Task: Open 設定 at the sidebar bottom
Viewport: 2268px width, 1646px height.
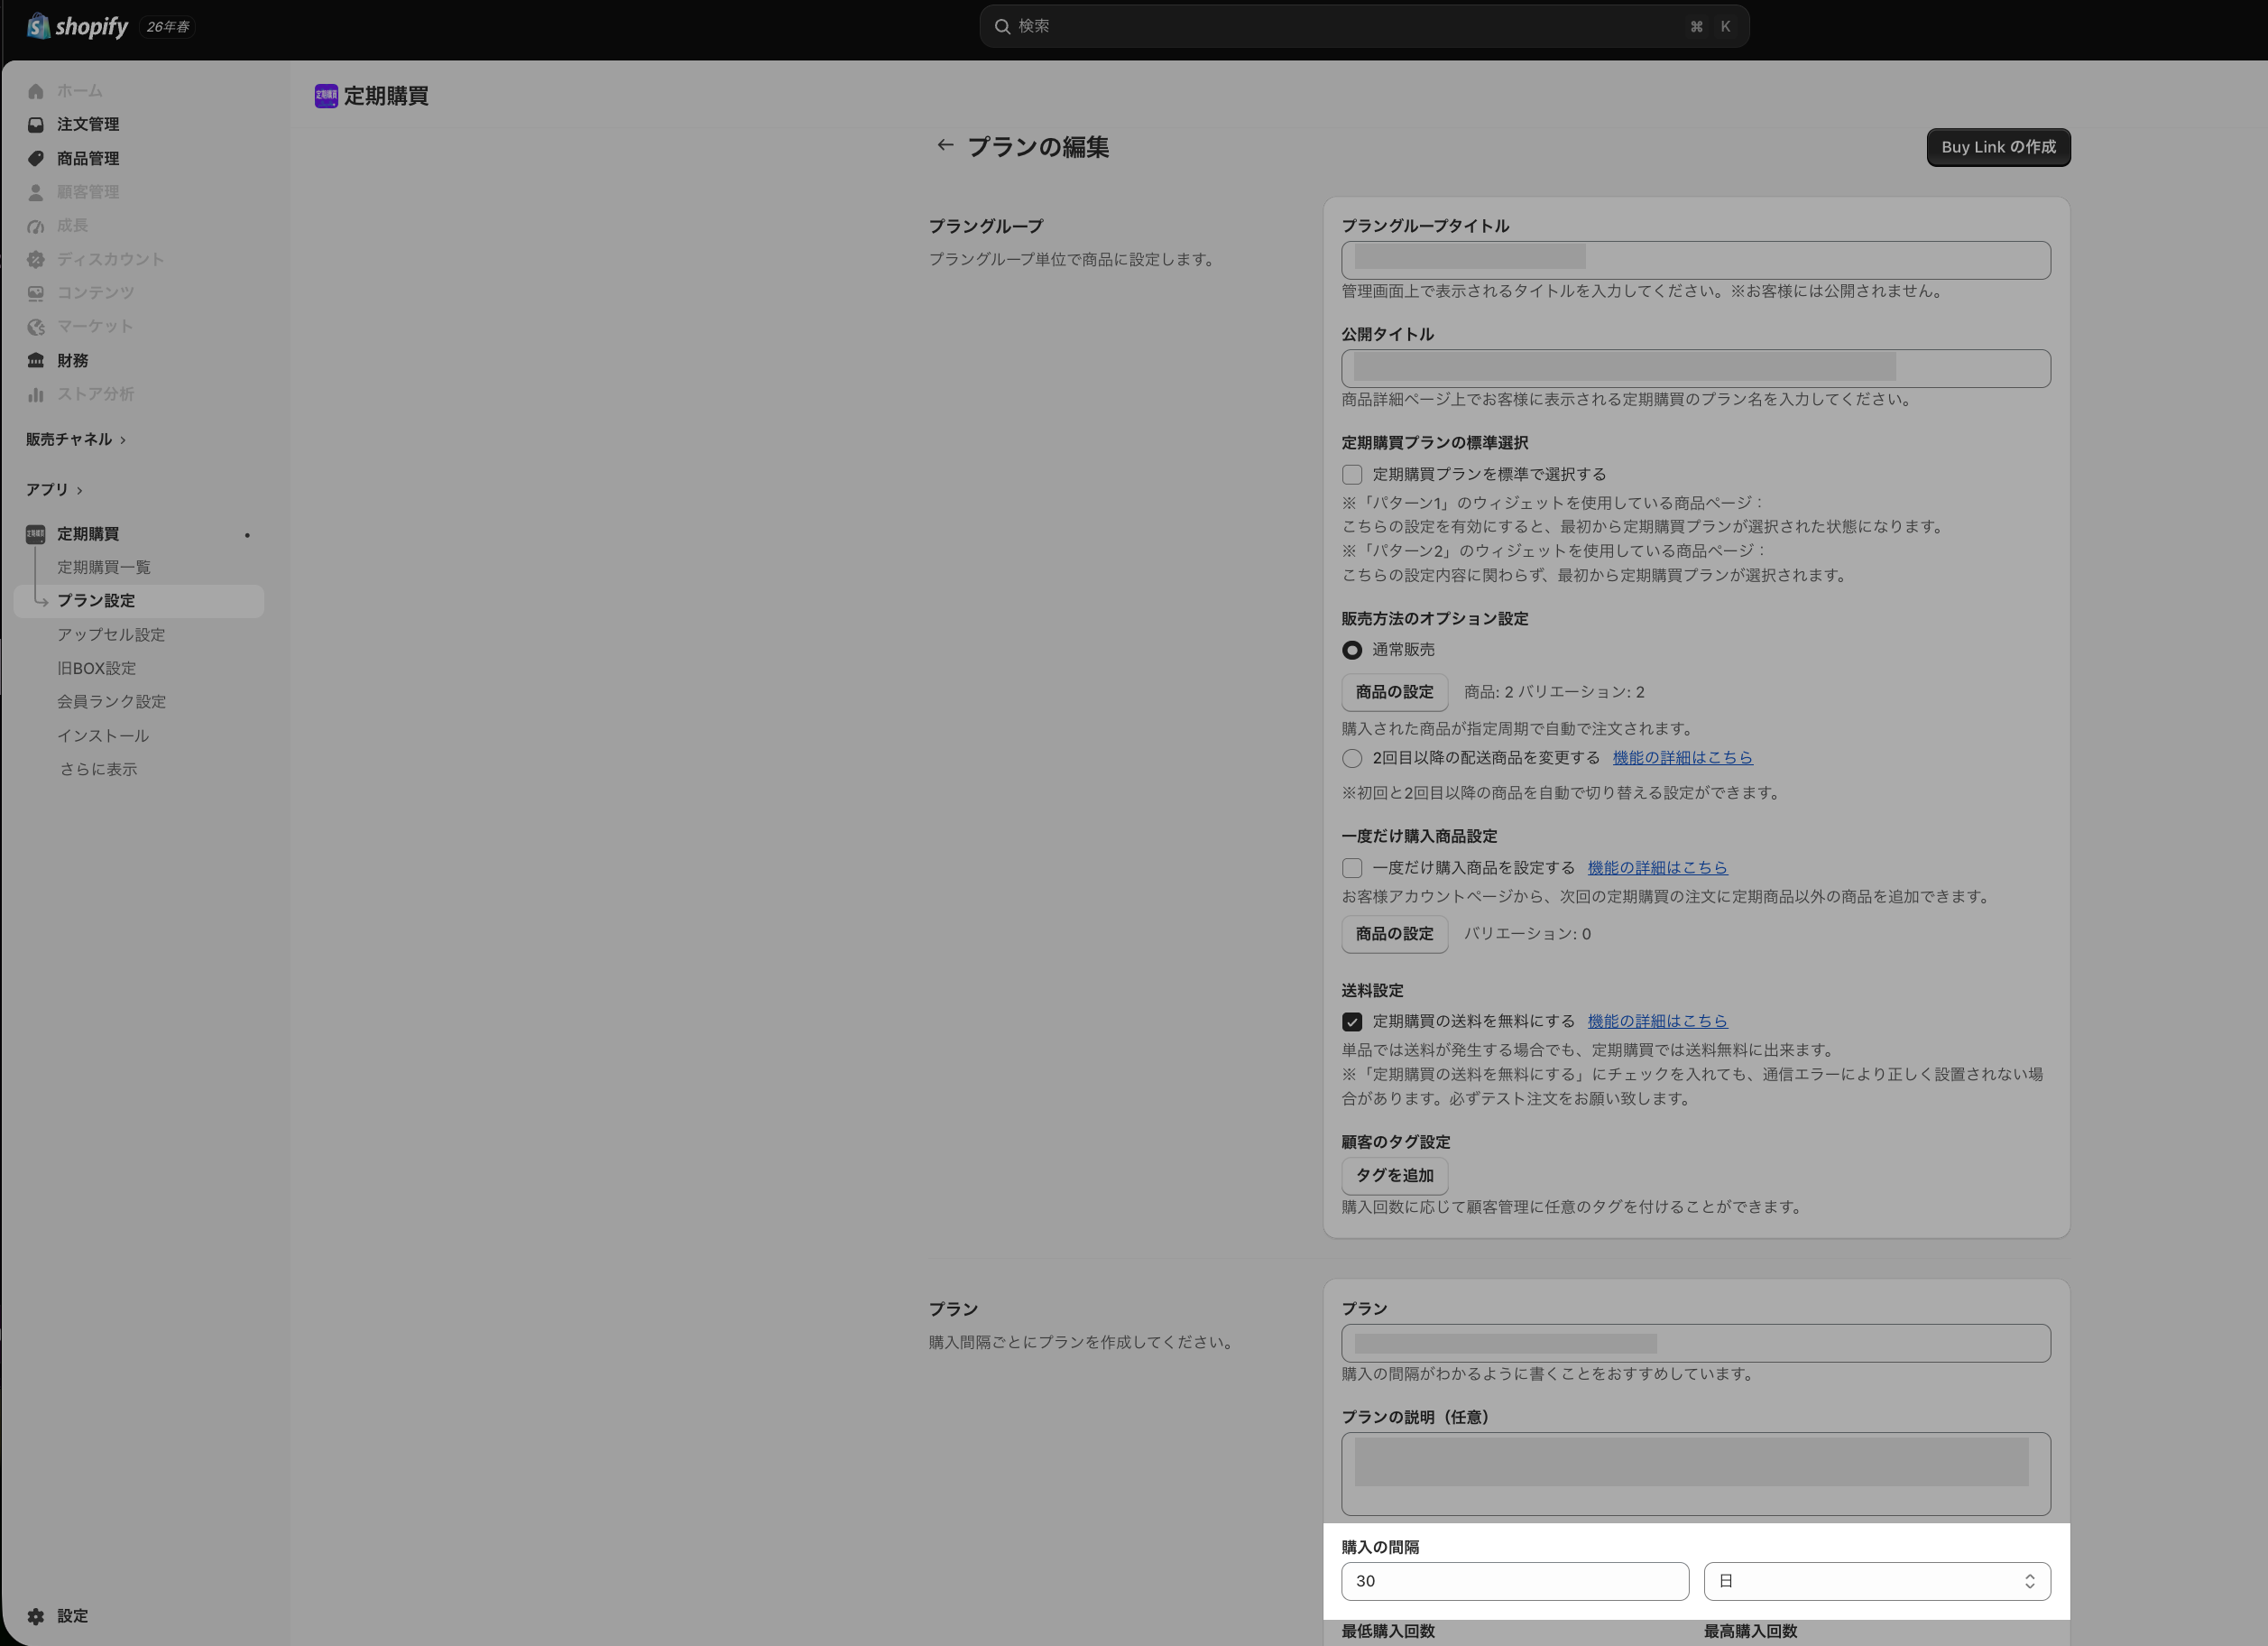Action: tap(72, 1616)
